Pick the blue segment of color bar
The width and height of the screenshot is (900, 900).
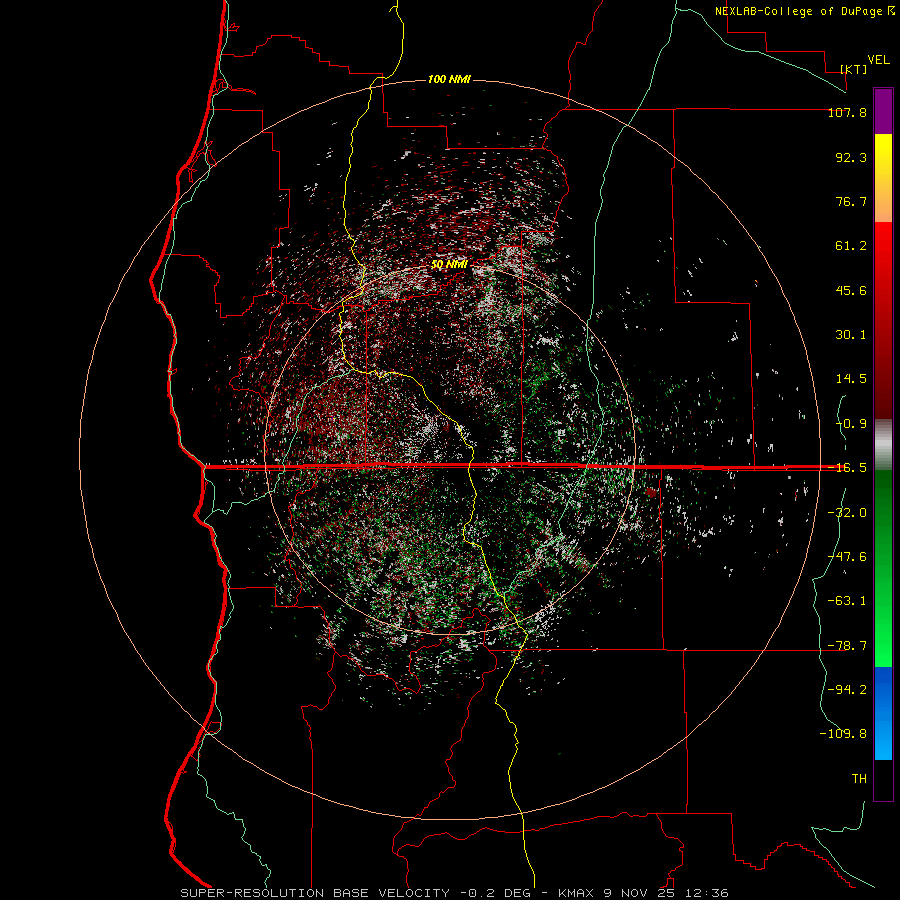pos(883,713)
